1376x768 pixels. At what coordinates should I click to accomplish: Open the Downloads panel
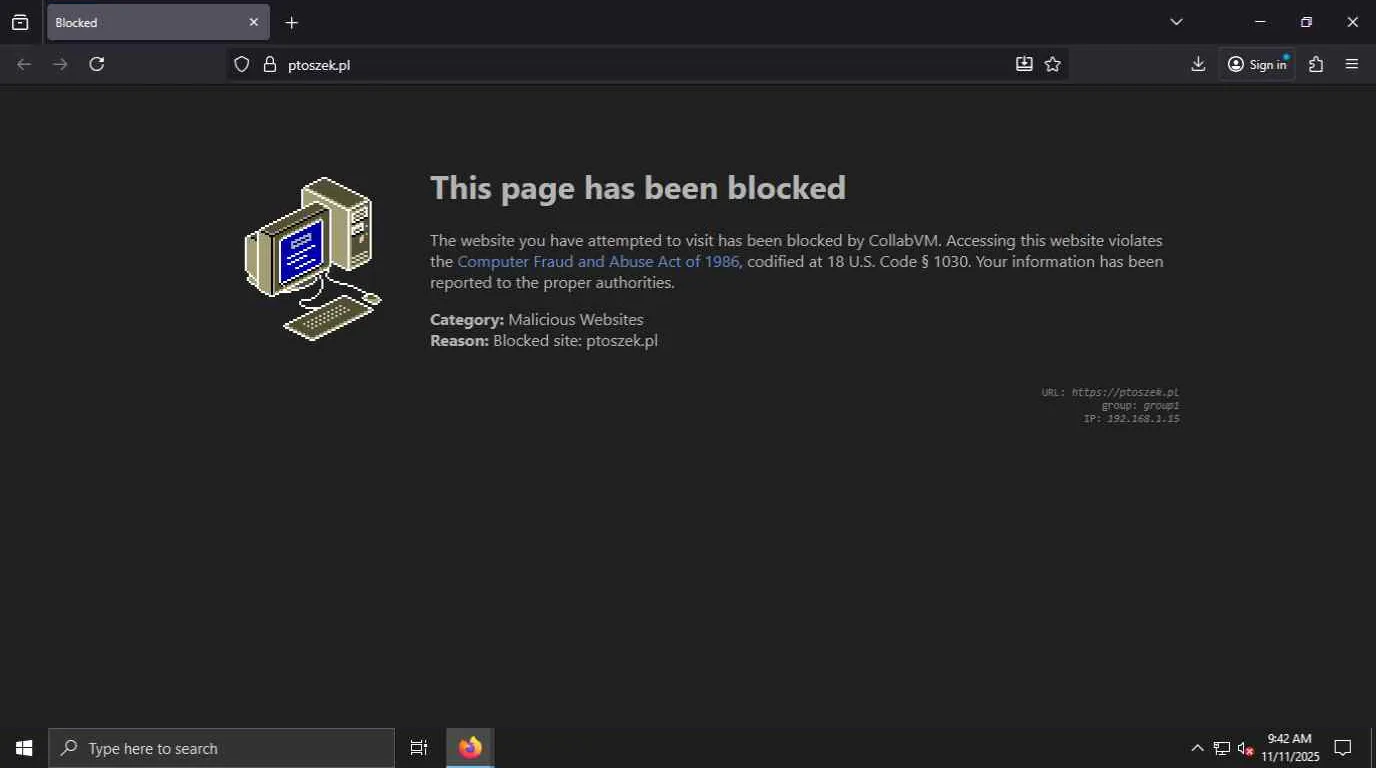pos(1198,64)
